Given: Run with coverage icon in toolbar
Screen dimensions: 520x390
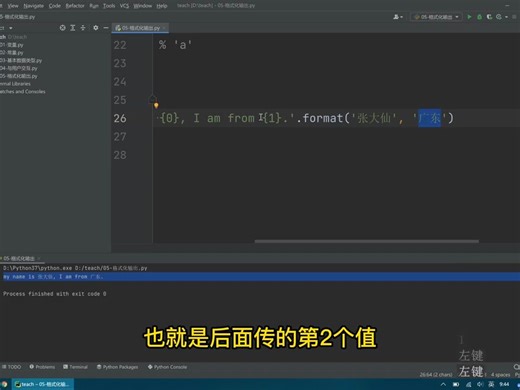Looking at the screenshot, I should click(x=489, y=17).
